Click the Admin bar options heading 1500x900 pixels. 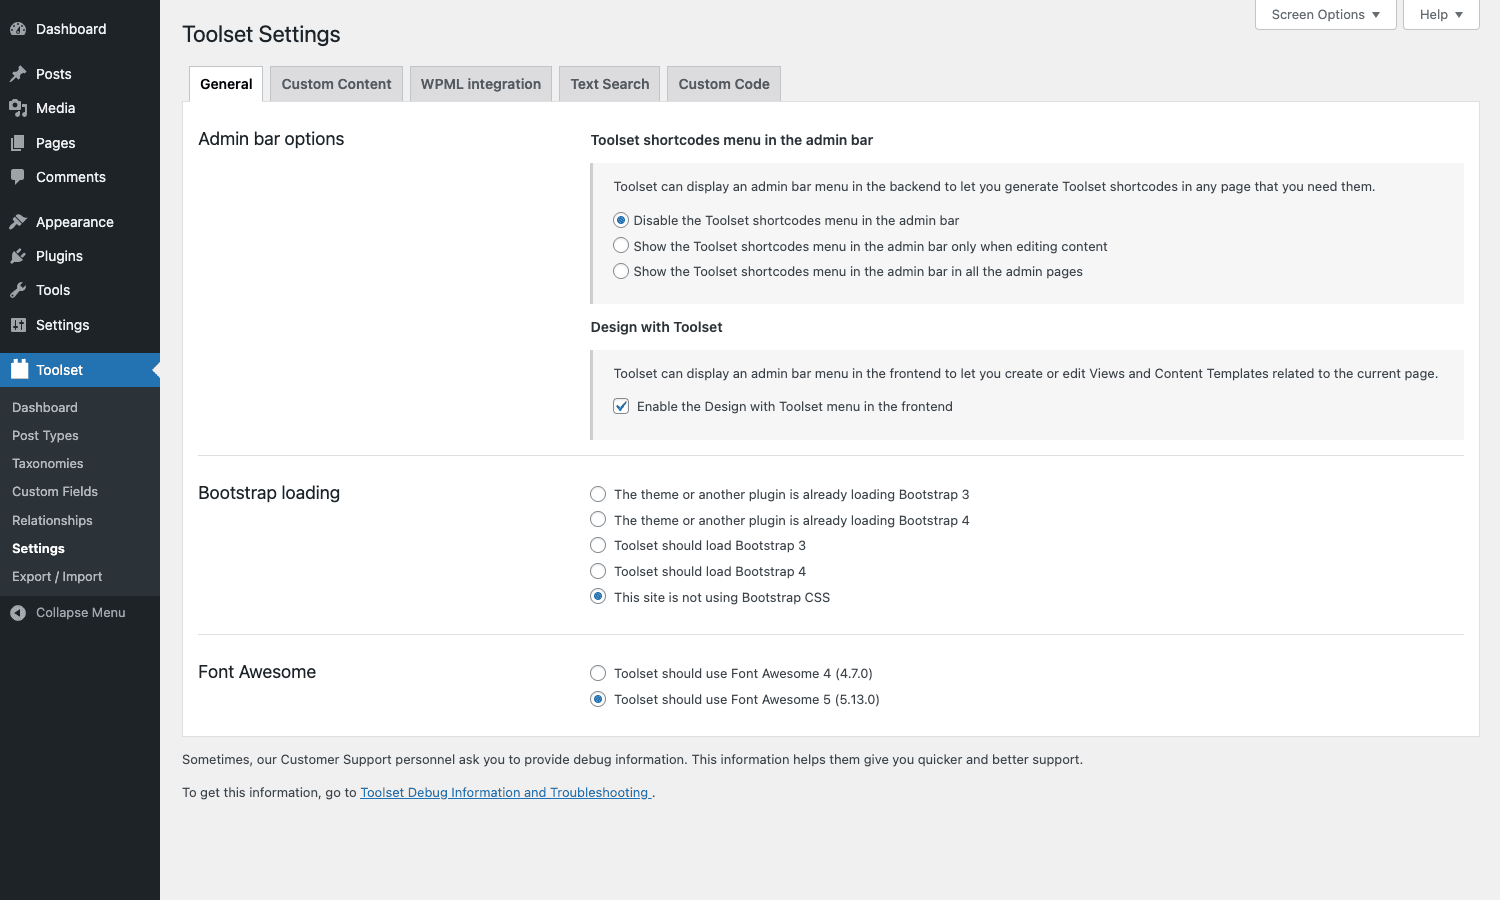pyautogui.click(x=271, y=139)
